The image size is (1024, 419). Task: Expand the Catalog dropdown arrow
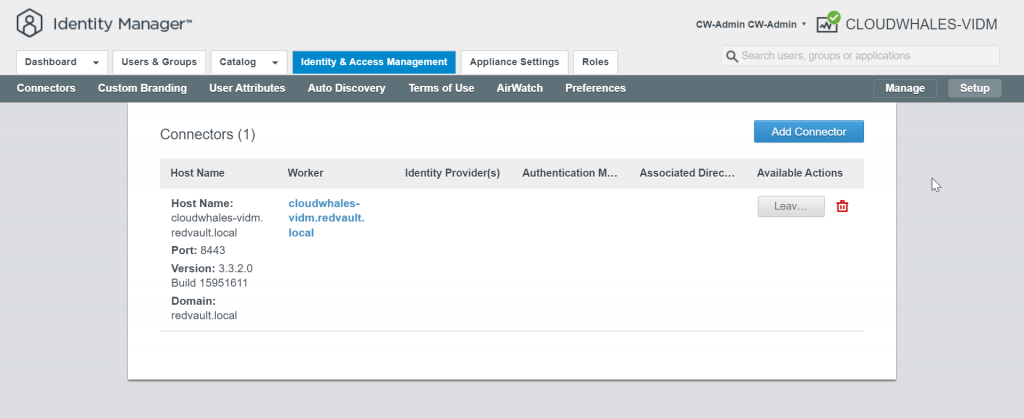275,63
